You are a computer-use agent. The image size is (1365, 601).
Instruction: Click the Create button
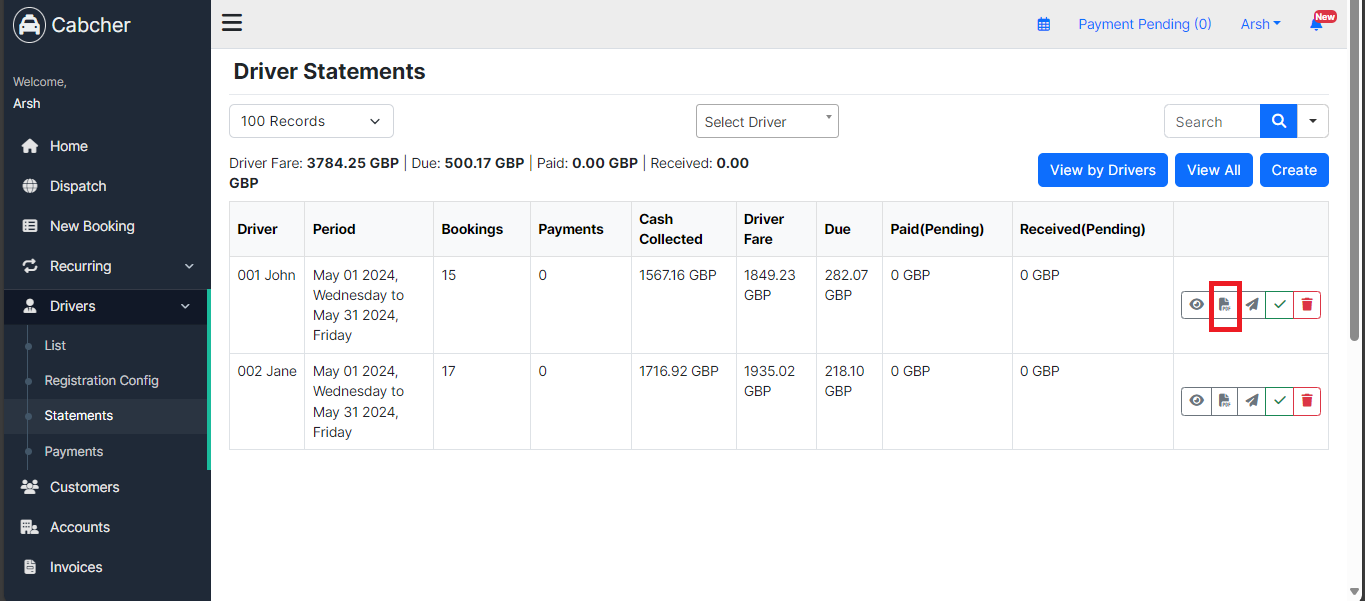click(1294, 170)
